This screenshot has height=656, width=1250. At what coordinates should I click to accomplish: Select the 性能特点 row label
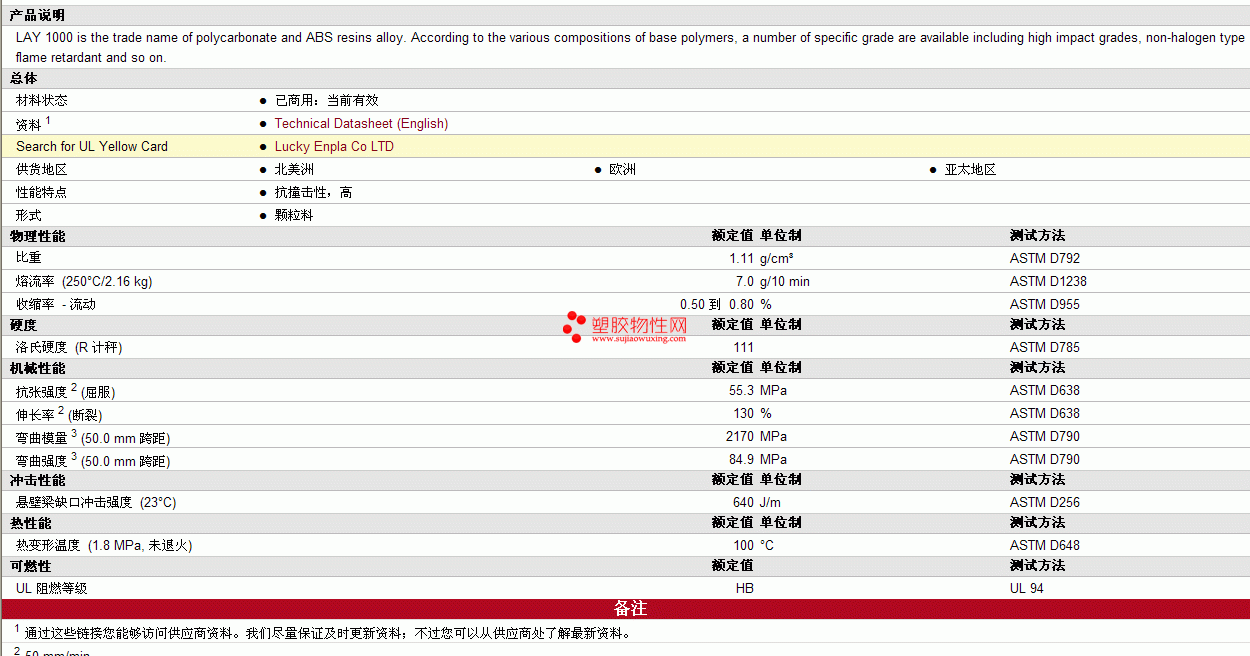point(42,193)
